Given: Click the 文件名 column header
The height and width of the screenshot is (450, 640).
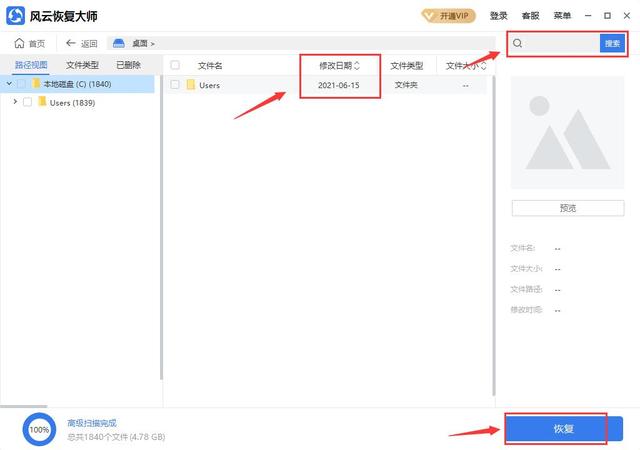Looking at the screenshot, I should (210, 65).
